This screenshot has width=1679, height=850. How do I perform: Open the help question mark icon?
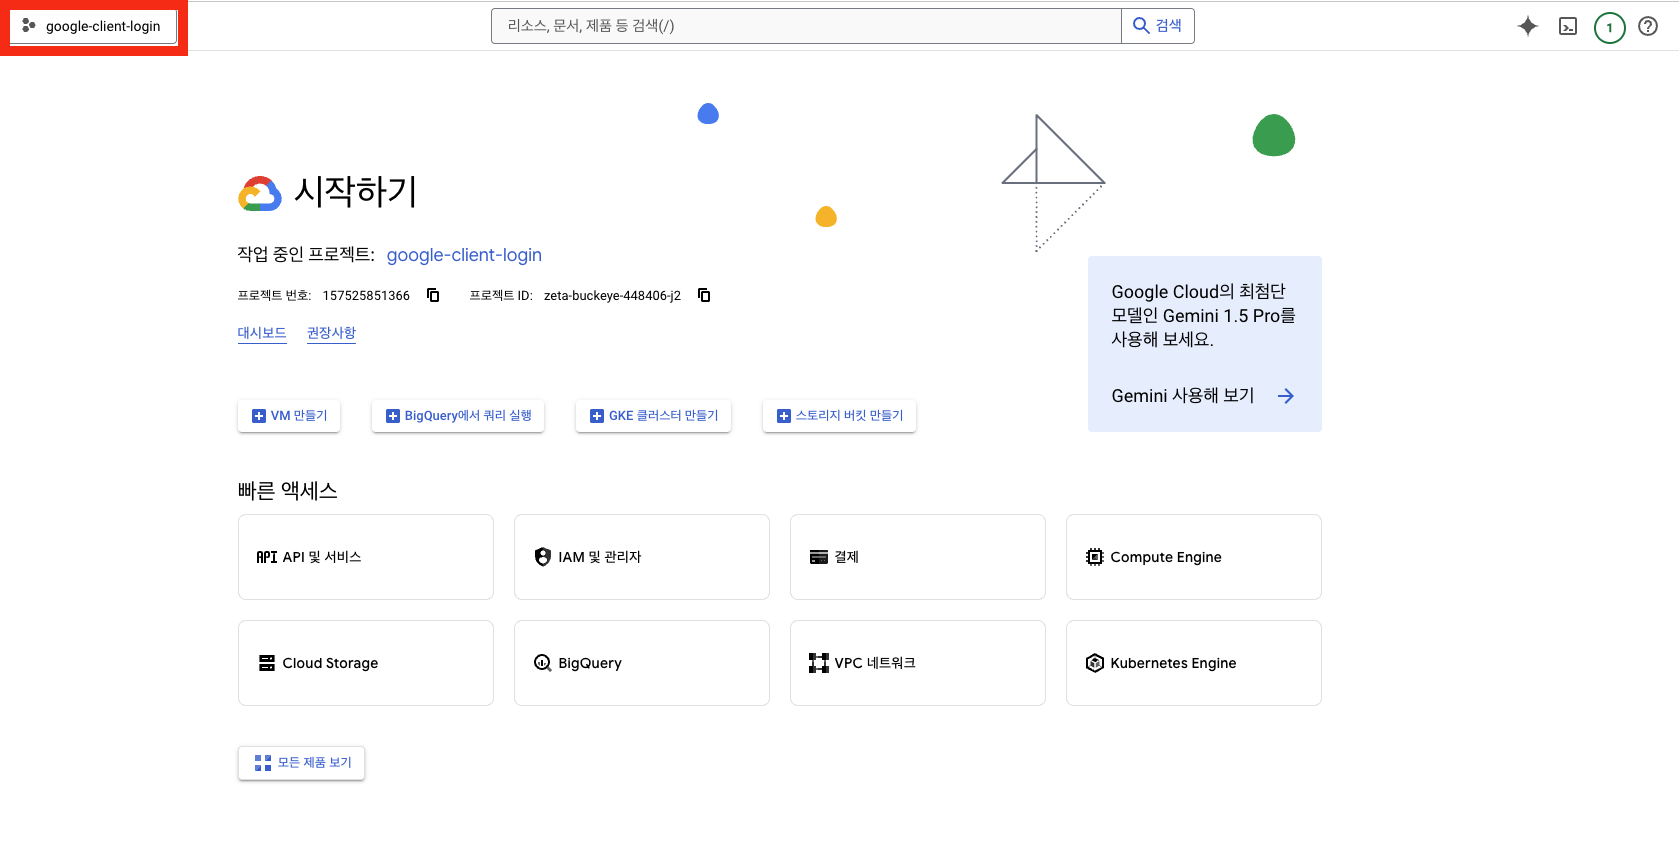[x=1648, y=27]
